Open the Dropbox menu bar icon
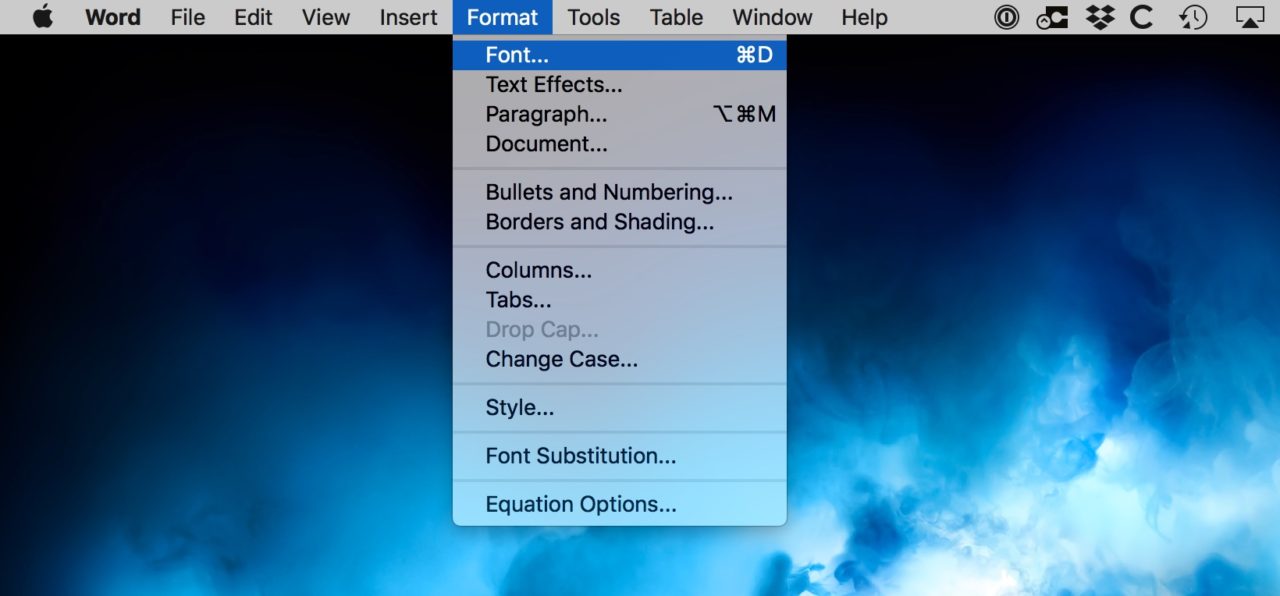Screen dimensions: 1280x596 pyautogui.click(x=1100, y=17)
